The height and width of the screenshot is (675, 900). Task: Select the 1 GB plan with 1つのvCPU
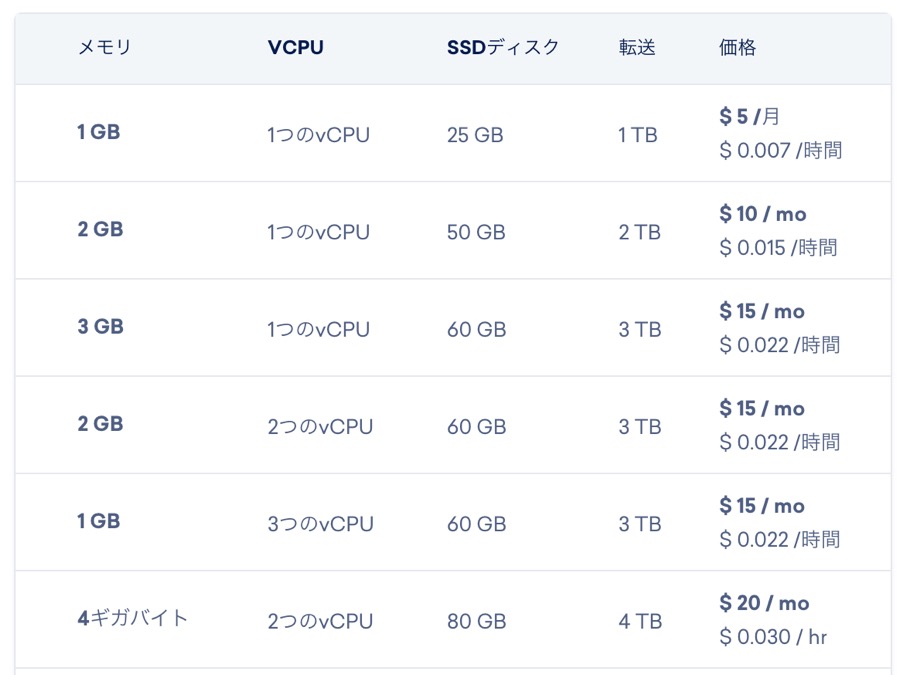point(453,133)
